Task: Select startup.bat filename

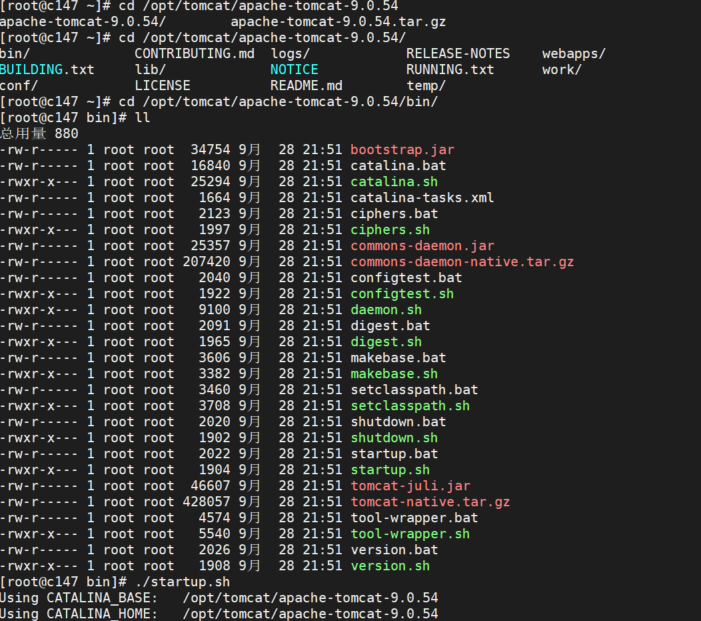Action: (x=394, y=454)
